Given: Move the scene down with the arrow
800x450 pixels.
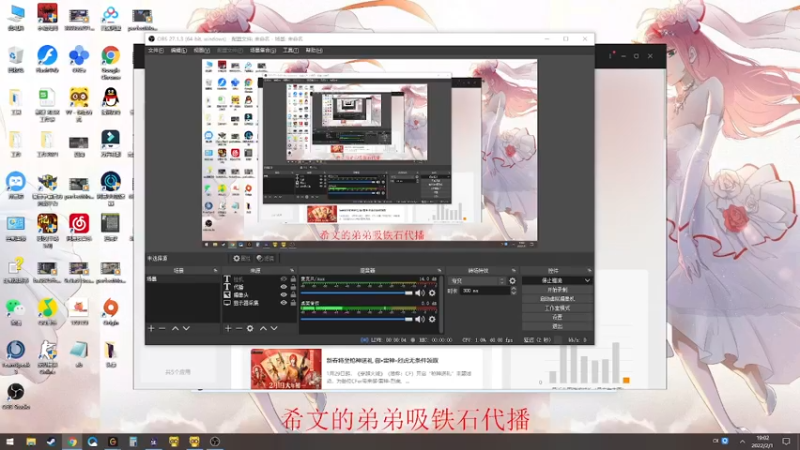Looking at the screenshot, I should point(186,329).
